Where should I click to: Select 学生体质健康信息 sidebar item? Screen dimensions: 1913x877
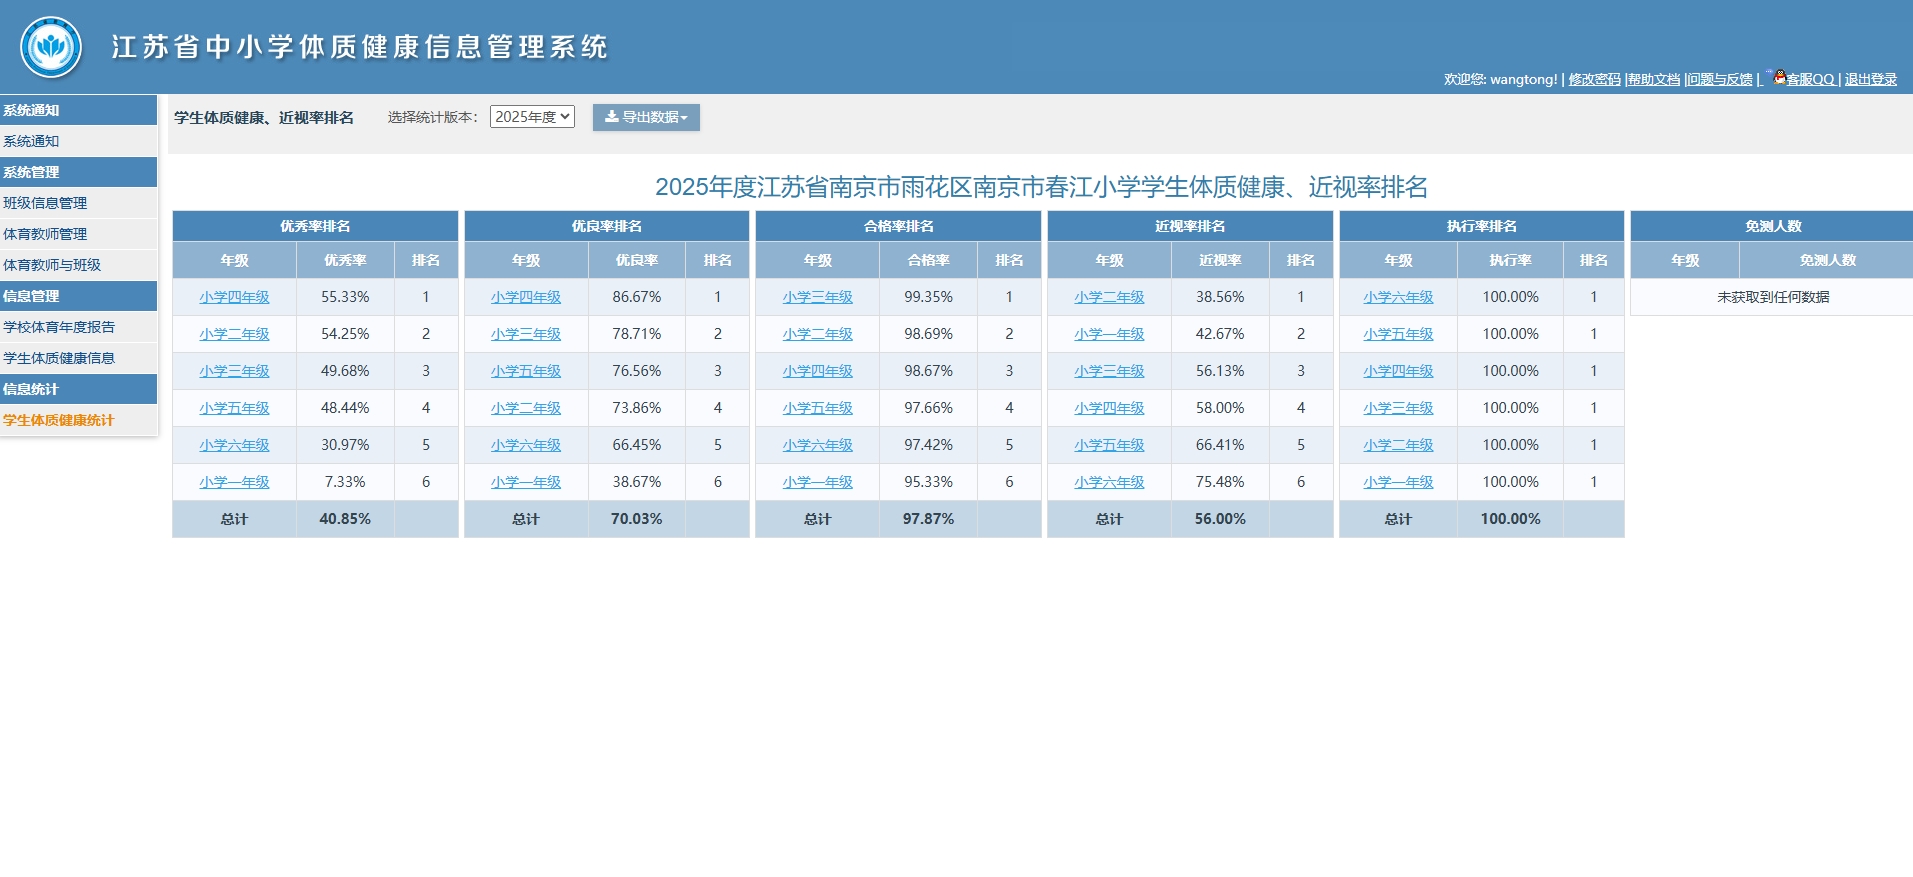[59, 358]
